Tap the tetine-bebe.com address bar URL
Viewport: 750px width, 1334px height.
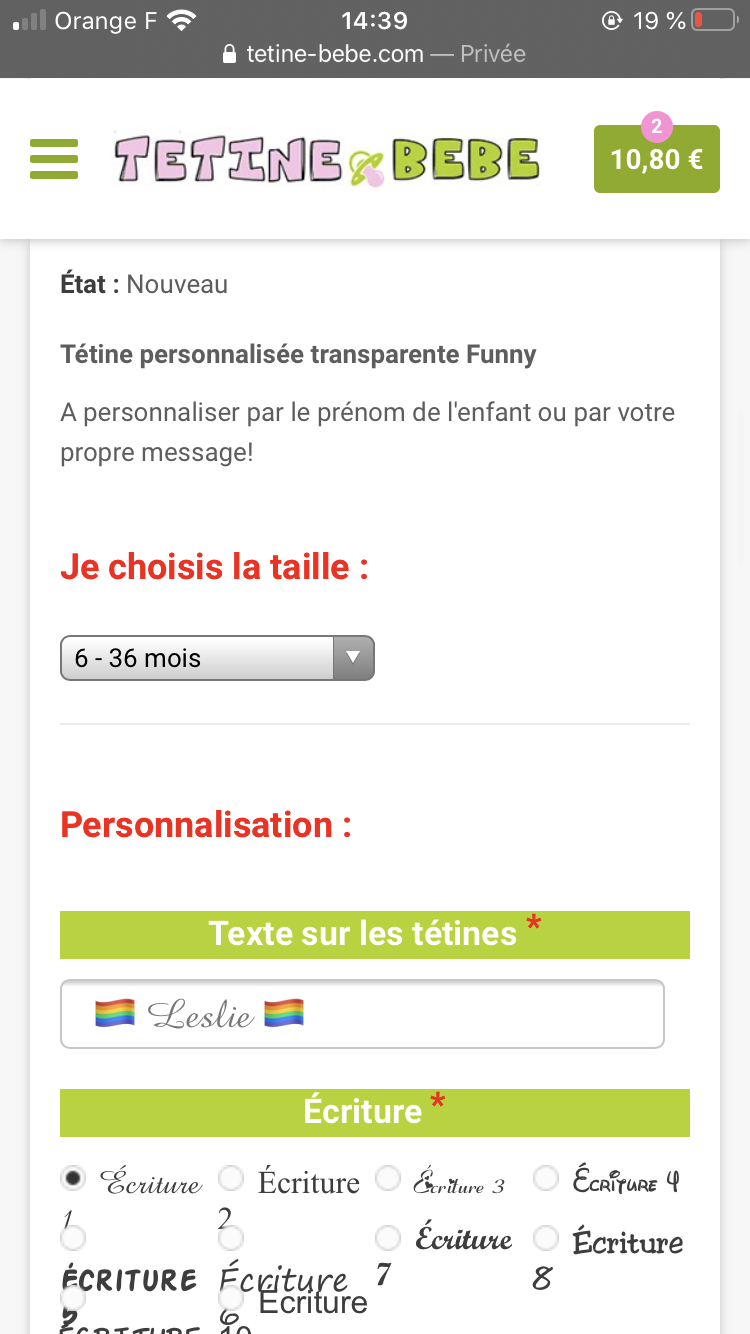coord(335,54)
